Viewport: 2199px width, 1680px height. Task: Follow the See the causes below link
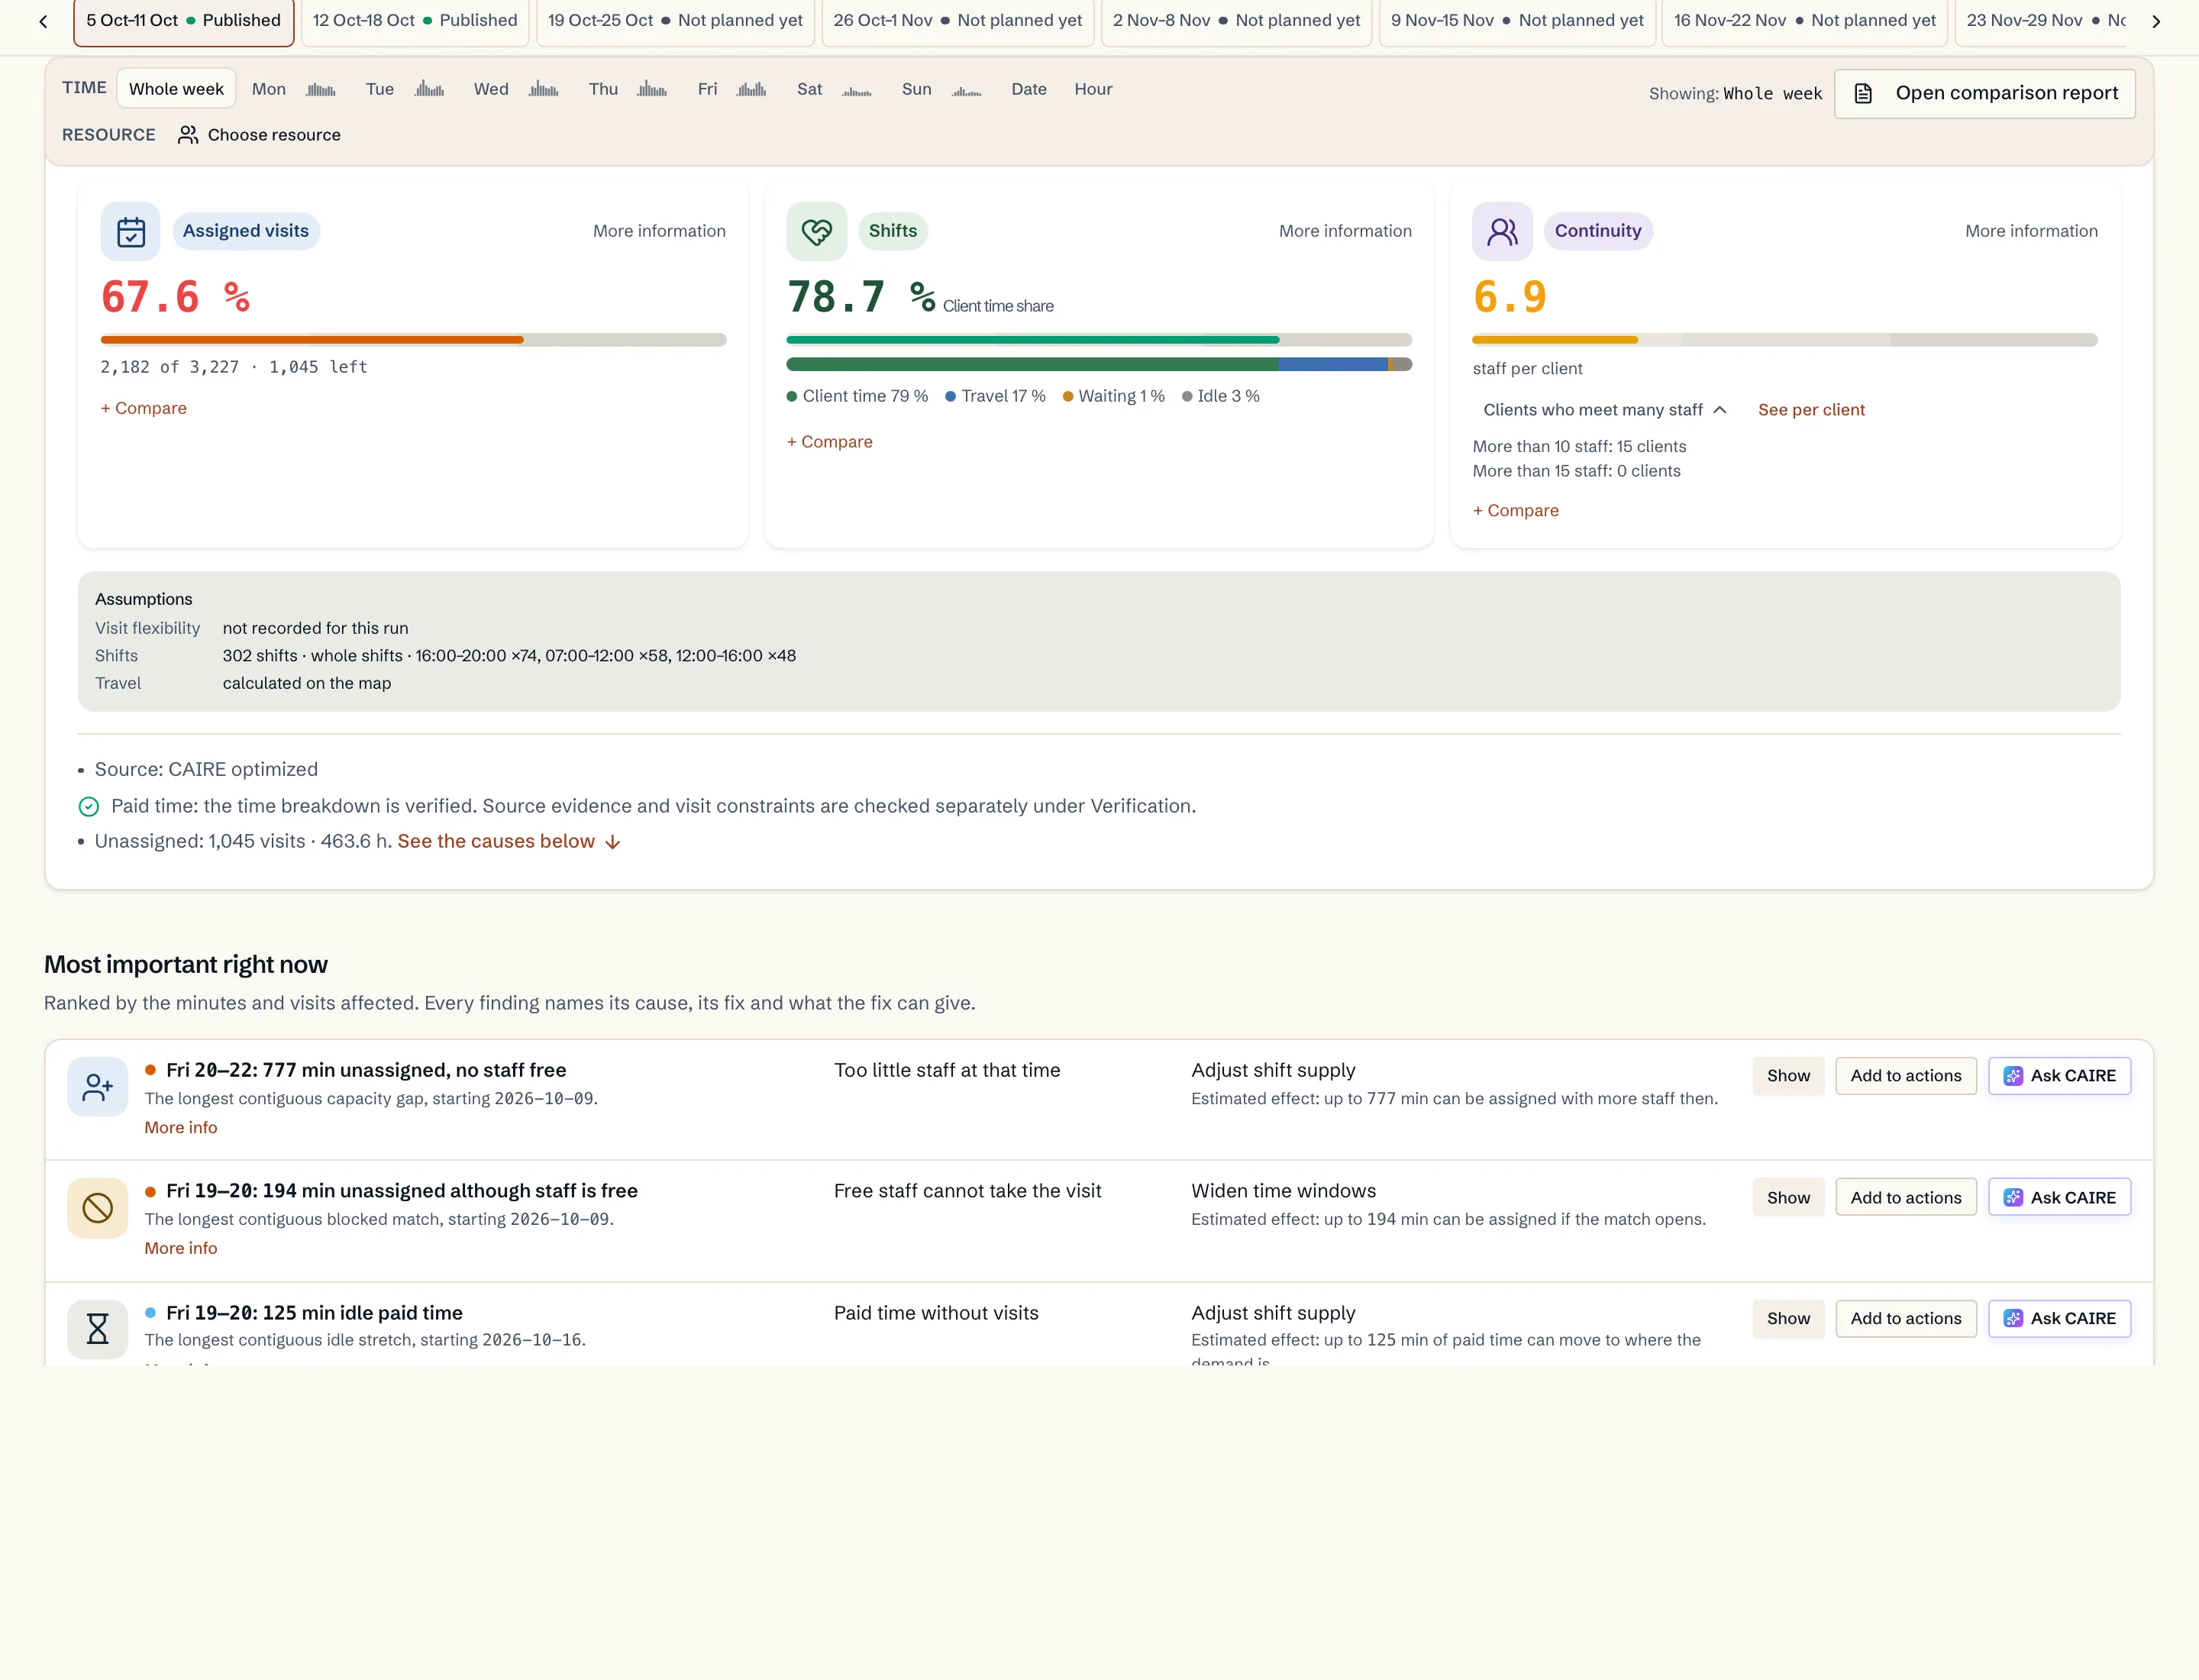coord(509,842)
